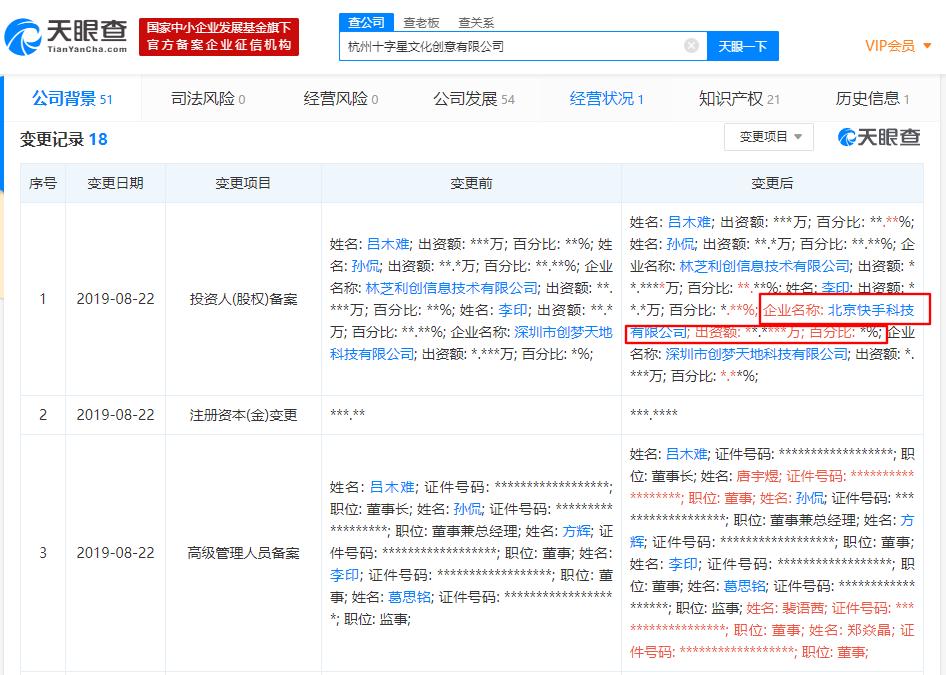Open 孙侃 link in row 1 变更前
Image resolution: width=946 pixels, height=675 pixels.
[x=366, y=266]
